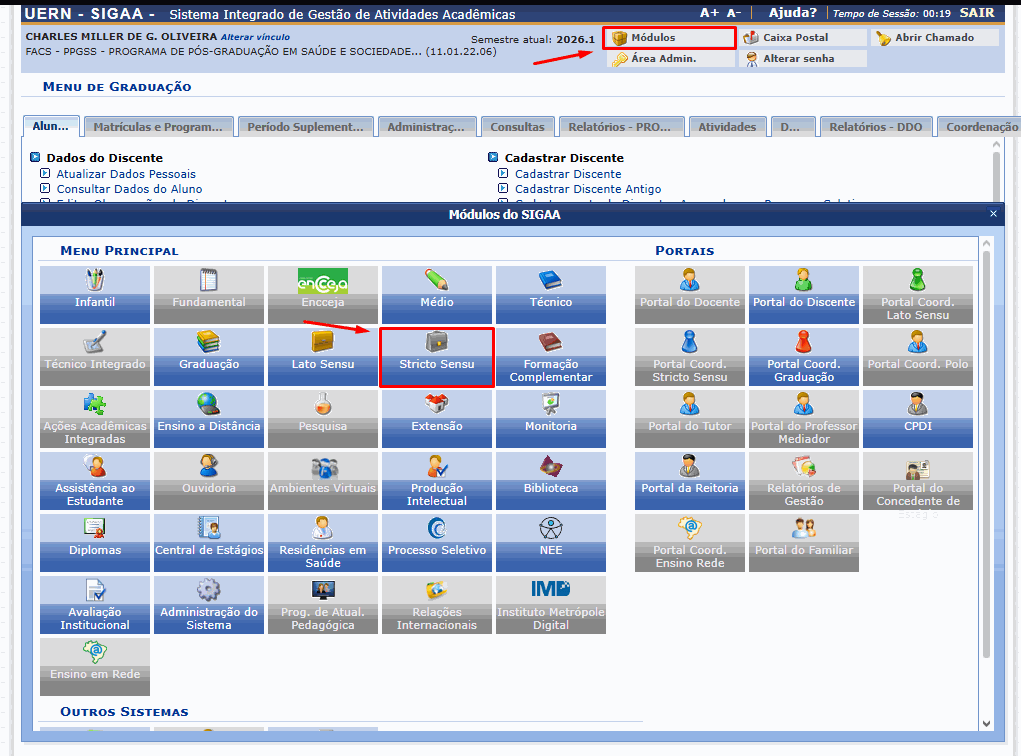Image resolution: width=1021 pixels, height=756 pixels.
Task: Open the Técnico module
Action: coord(551,294)
